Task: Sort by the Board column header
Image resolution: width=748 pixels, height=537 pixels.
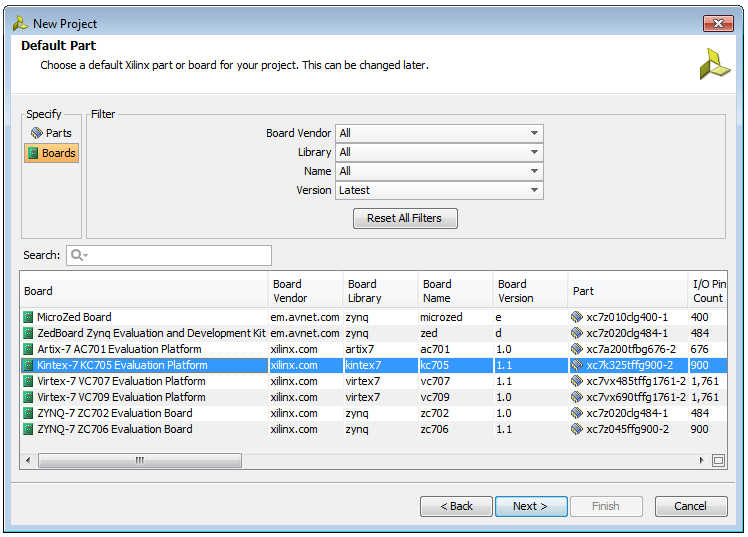Action: tap(144, 291)
